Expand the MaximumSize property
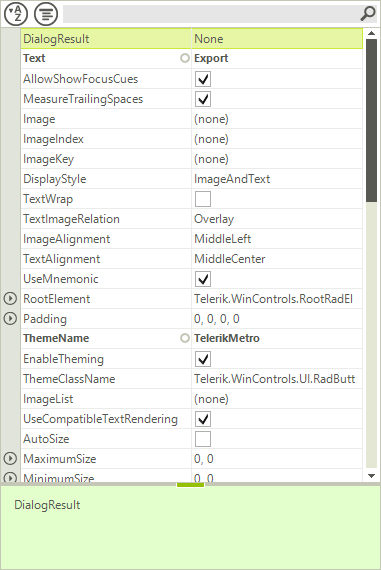 (10, 458)
